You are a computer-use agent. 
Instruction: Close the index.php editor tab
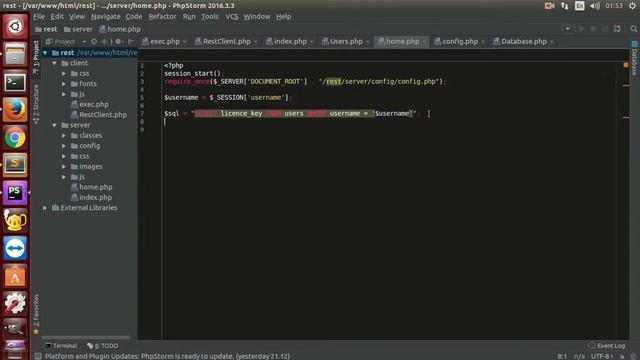(312, 42)
